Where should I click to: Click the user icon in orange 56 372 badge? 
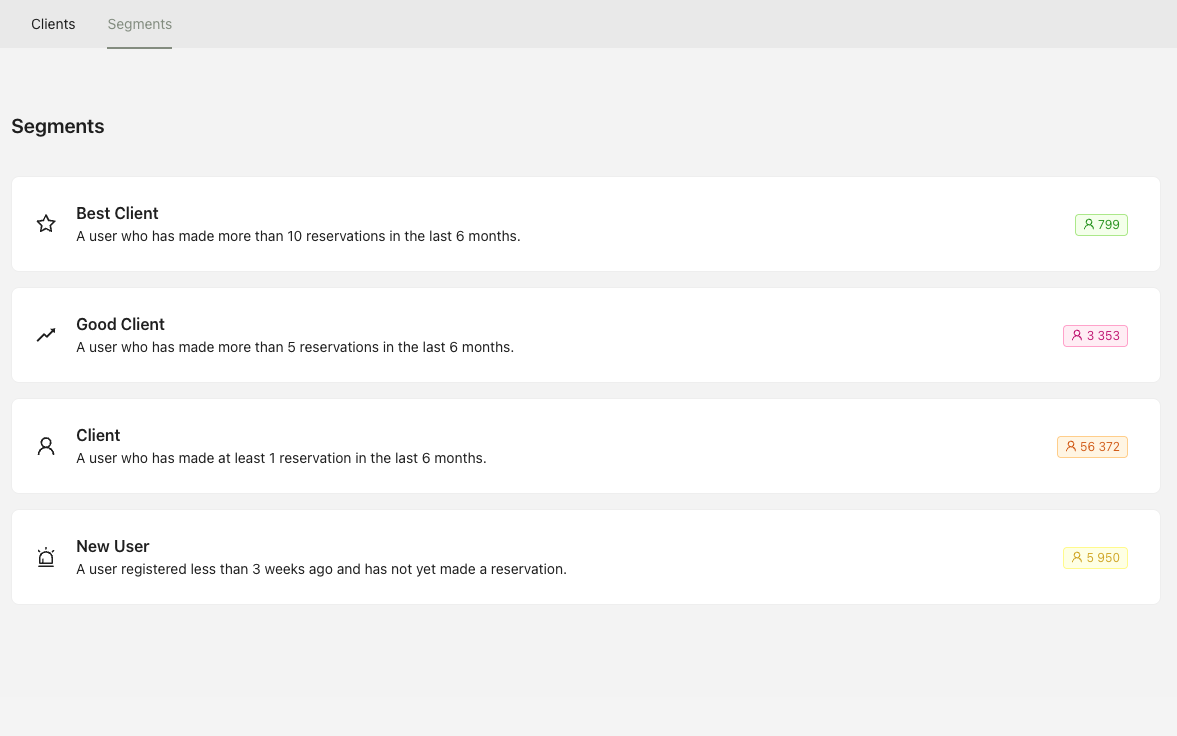(x=1071, y=447)
